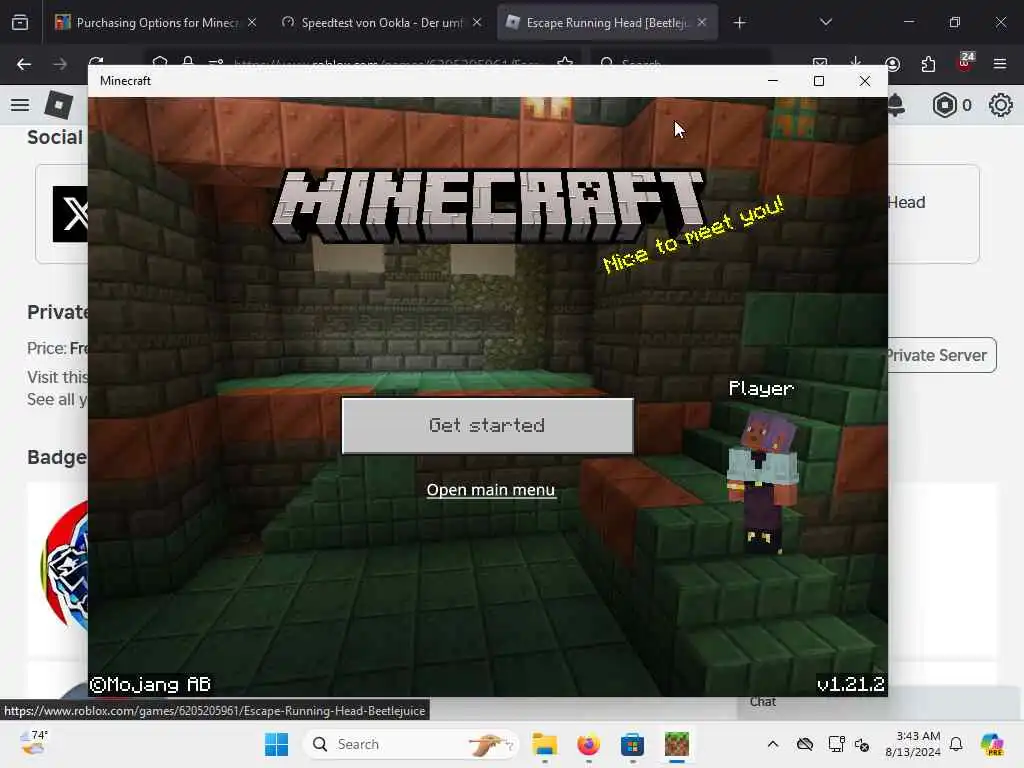Maximize the Minecraft window
The width and height of the screenshot is (1024, 768).
click(x=819, y=81)
